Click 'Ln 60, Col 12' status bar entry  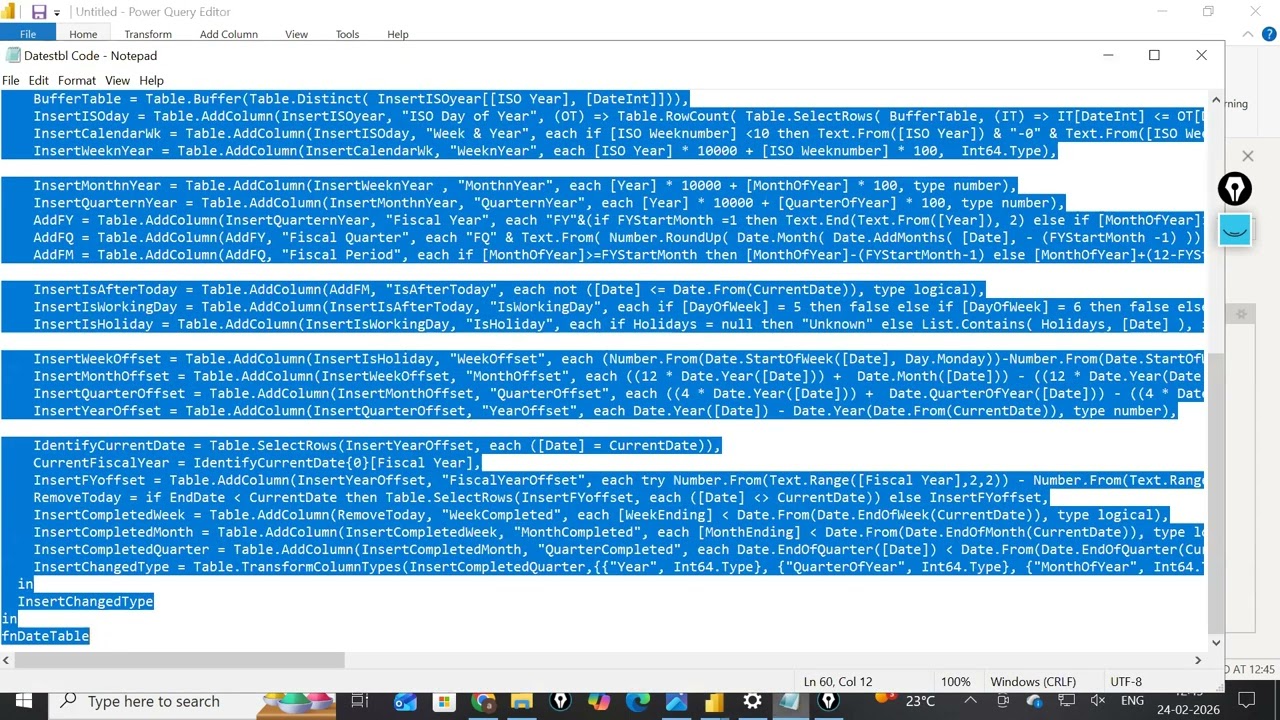tap(838, 682)
